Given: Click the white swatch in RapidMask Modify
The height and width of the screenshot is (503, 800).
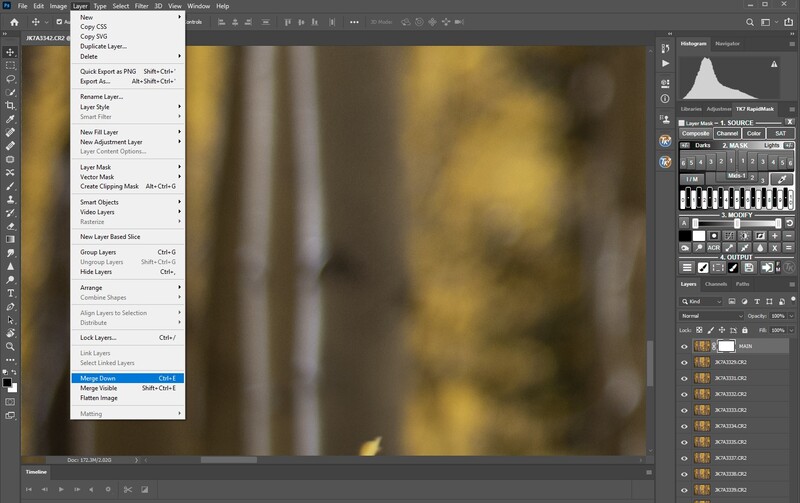Looking at the screenshot, I should [699, 236].
